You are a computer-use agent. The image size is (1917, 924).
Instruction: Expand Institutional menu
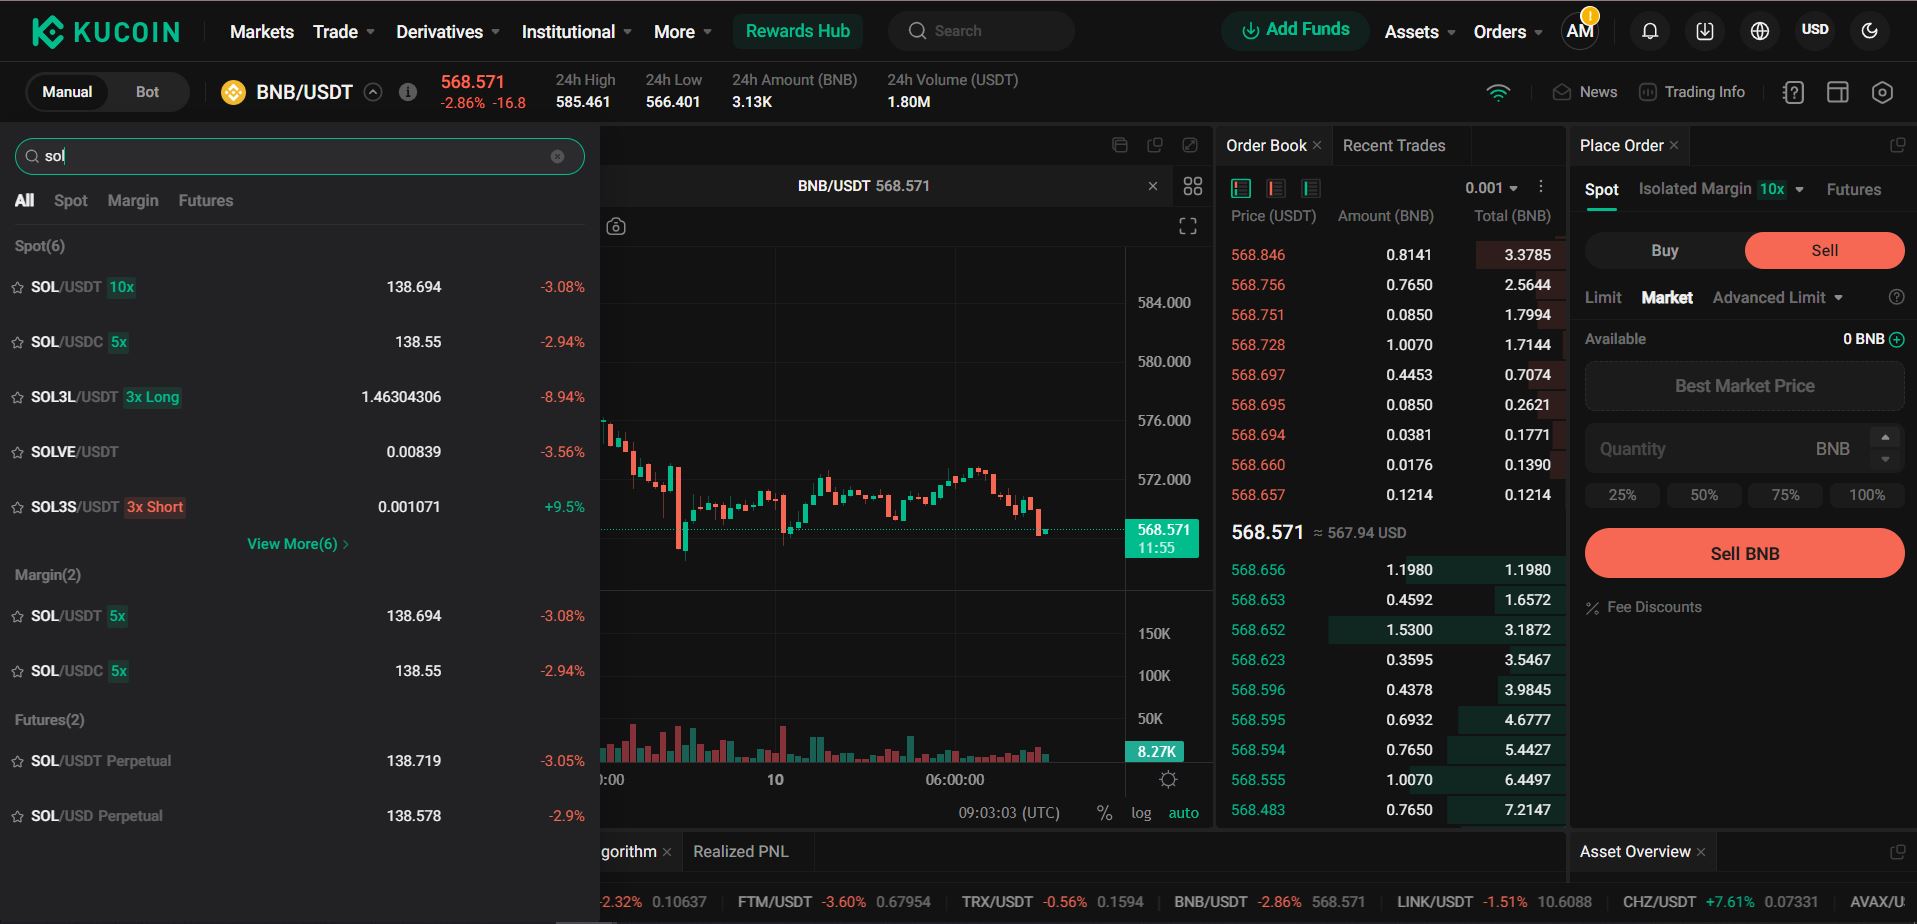pyautogui.click(x=577, y=32)
